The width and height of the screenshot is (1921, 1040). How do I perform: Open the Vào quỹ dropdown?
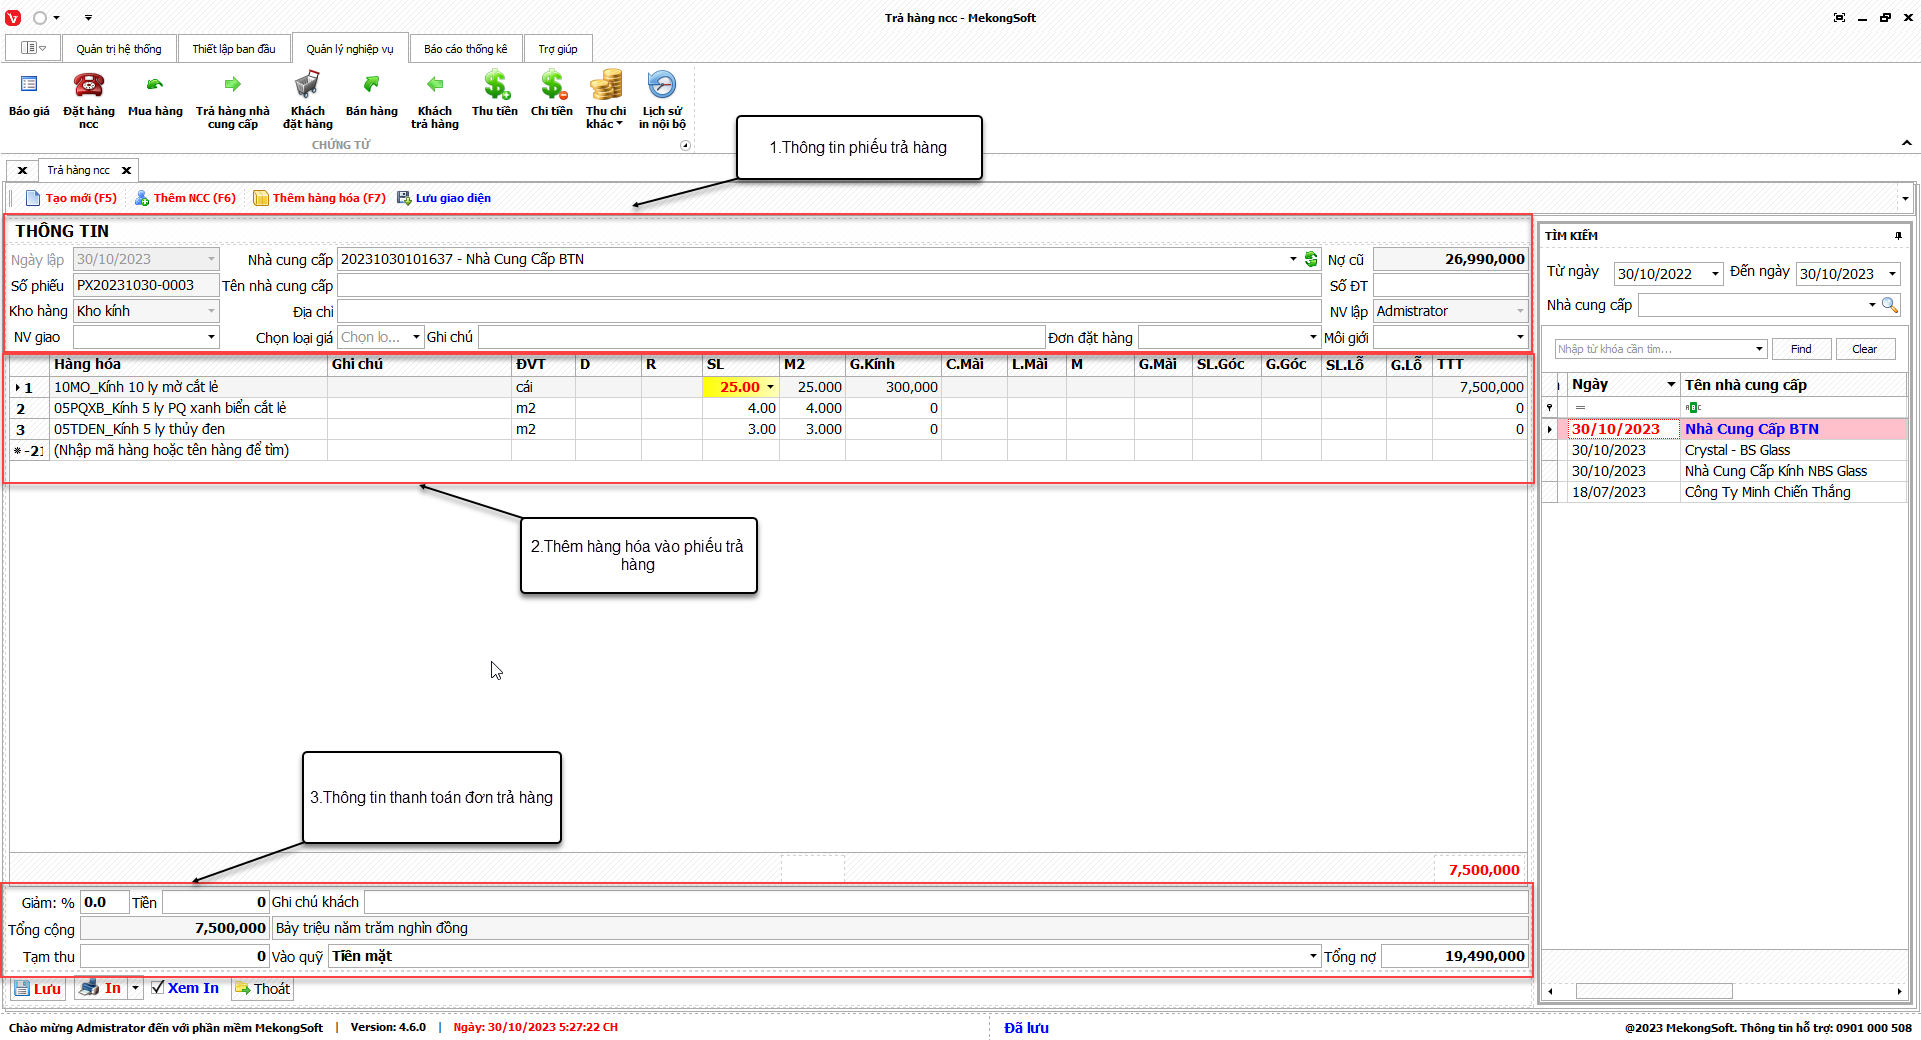point(1313,956)
